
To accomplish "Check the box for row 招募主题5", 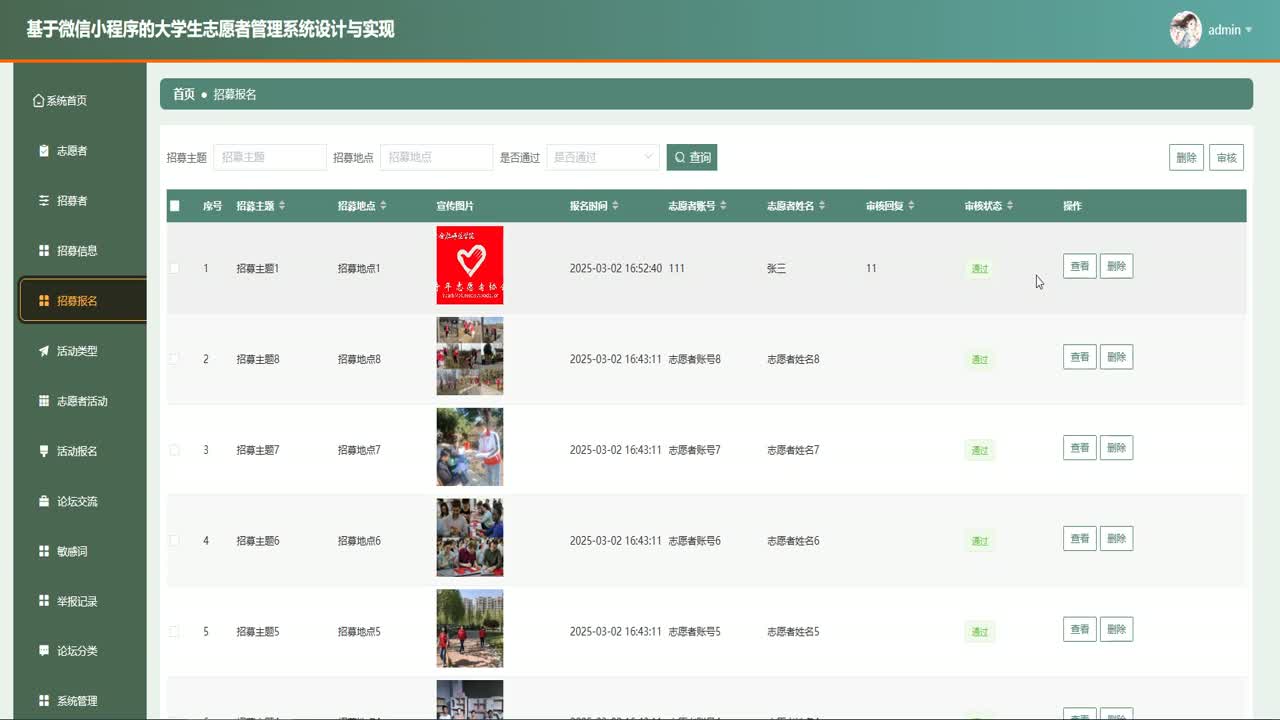I will click(175, 632).
